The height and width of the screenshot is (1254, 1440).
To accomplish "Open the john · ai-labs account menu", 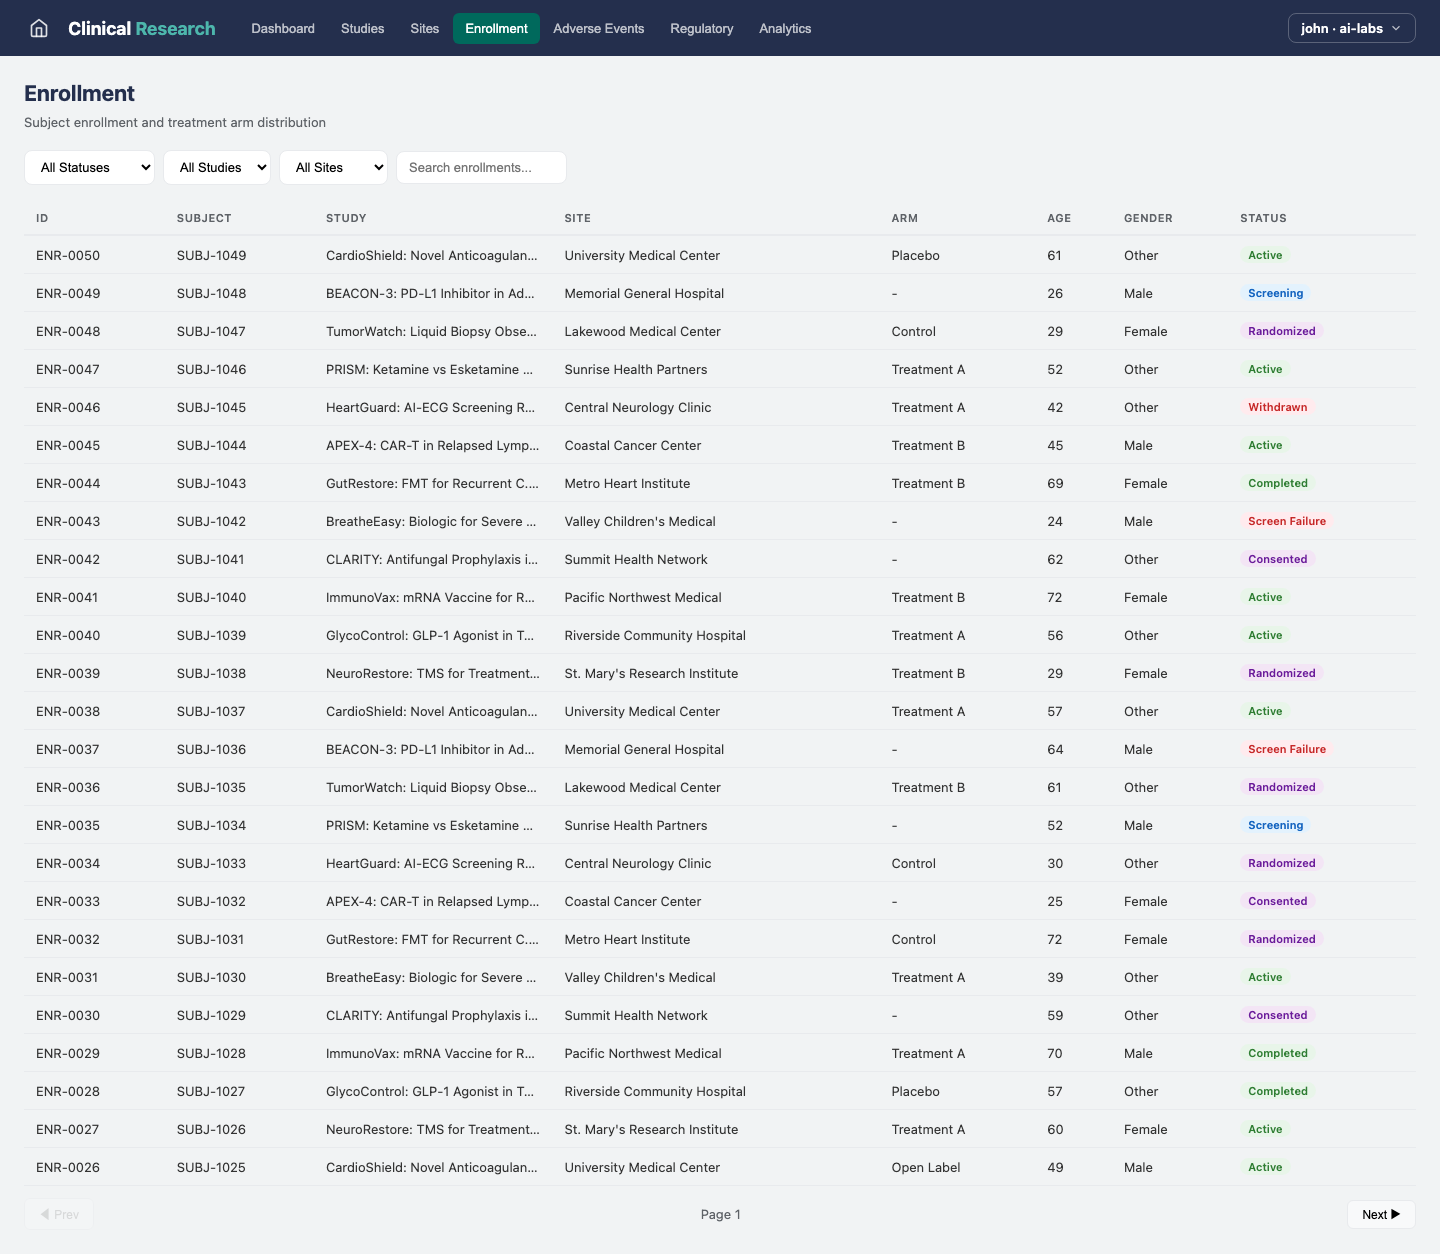I will point(1351,28).
